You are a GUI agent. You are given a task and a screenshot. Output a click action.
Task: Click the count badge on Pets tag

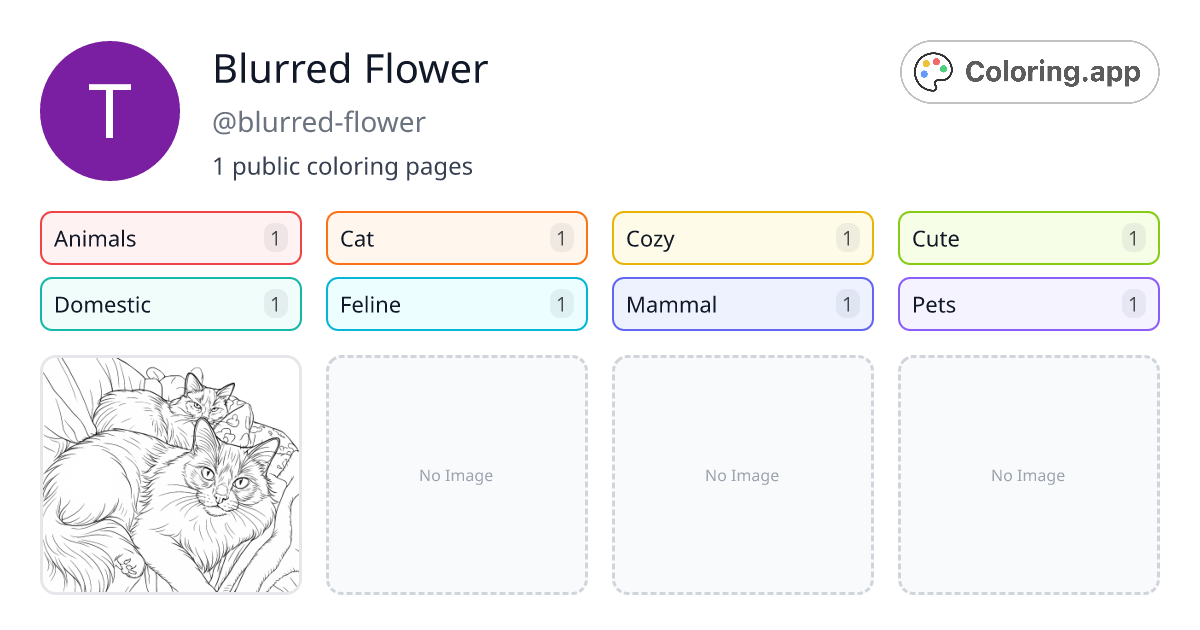(x=1133, y=304)
